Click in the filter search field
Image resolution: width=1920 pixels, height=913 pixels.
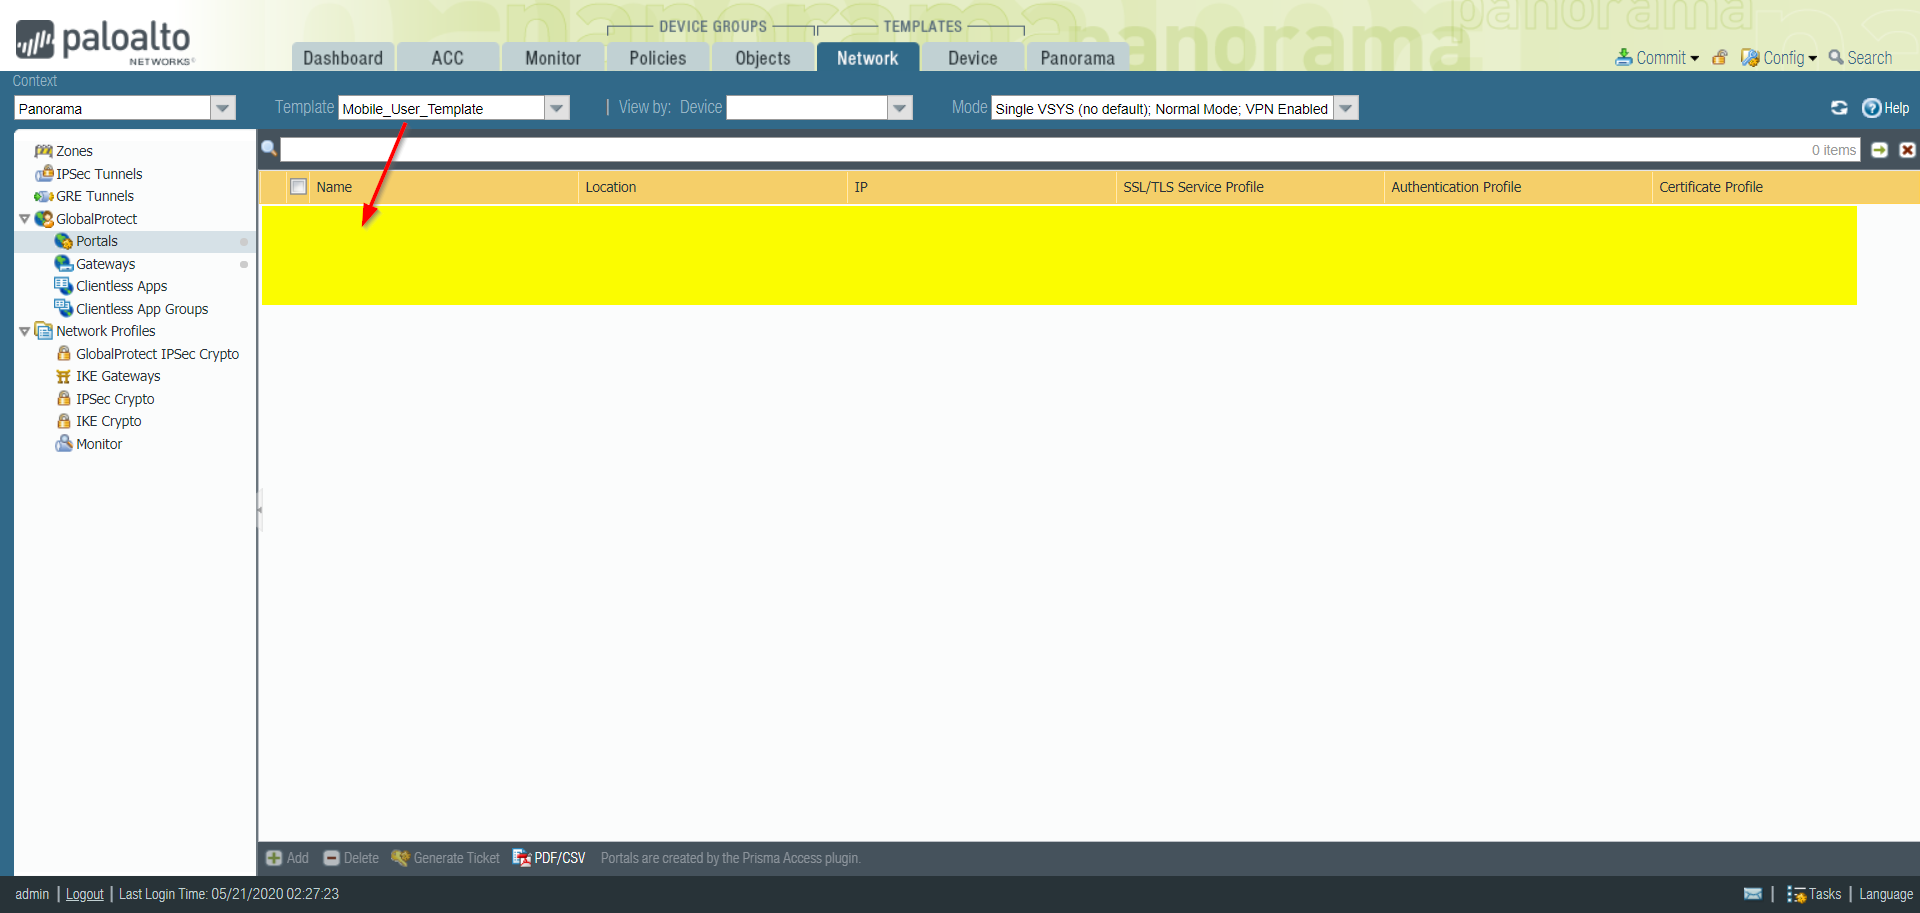pyautogui.click(x=1070, y=150)
